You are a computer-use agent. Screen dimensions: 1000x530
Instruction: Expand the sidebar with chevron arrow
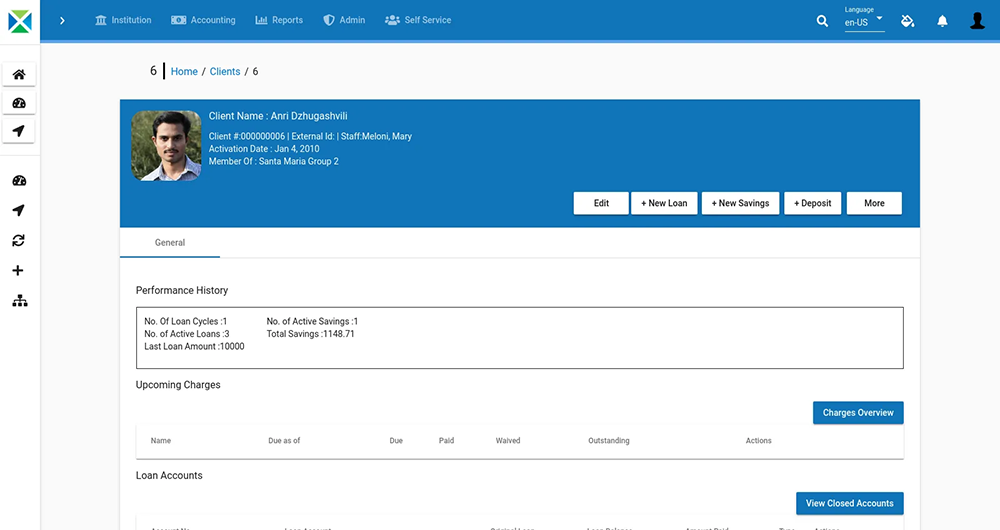[62, 20]
